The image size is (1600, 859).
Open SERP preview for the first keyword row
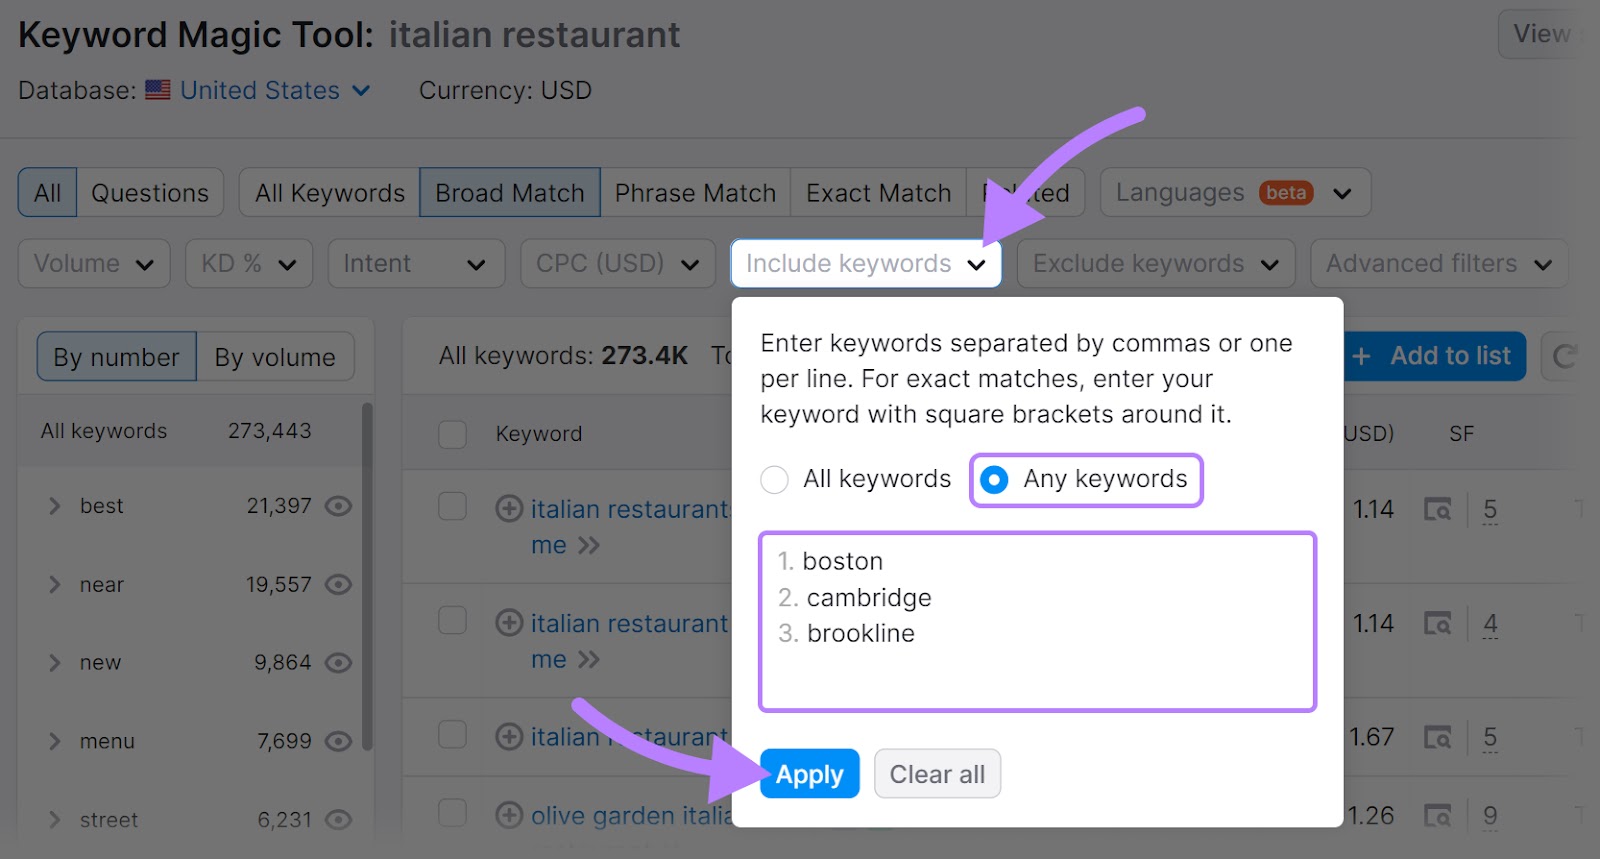[x=1440, y=509]
